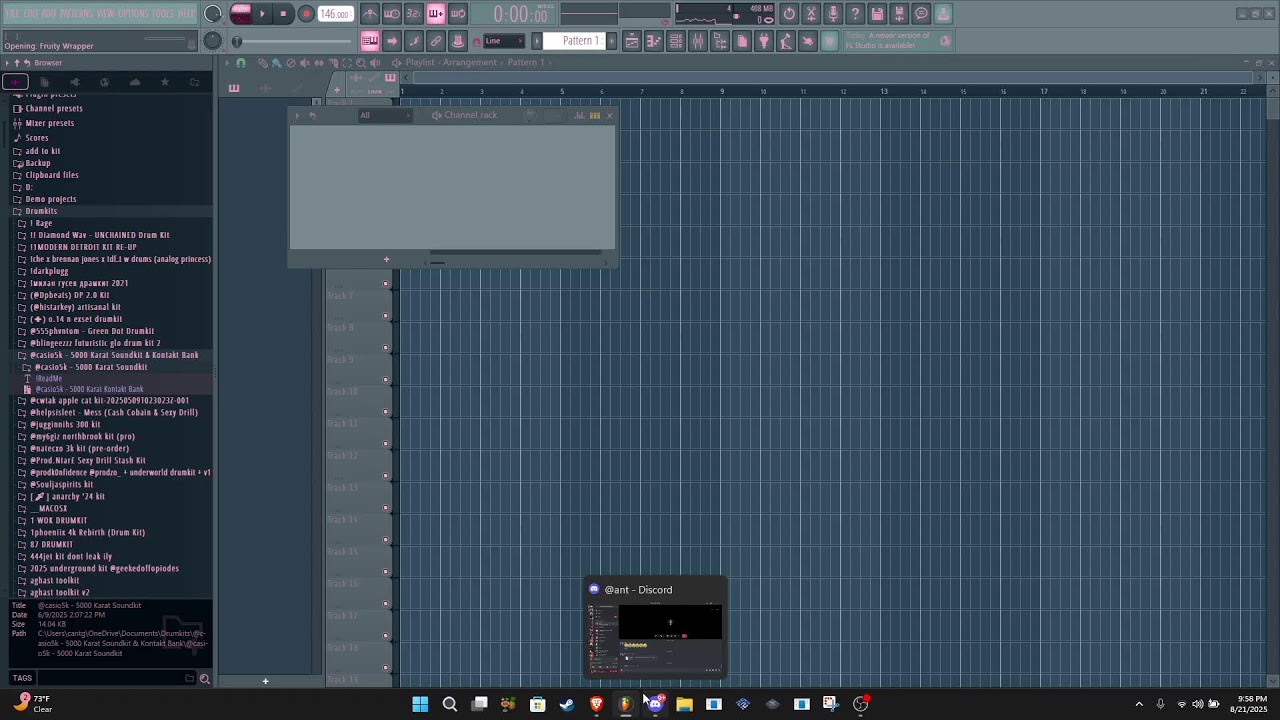Open the audio editor scissors icon
The height and width of the screenshot is (720, 1280).
[812, 14]
